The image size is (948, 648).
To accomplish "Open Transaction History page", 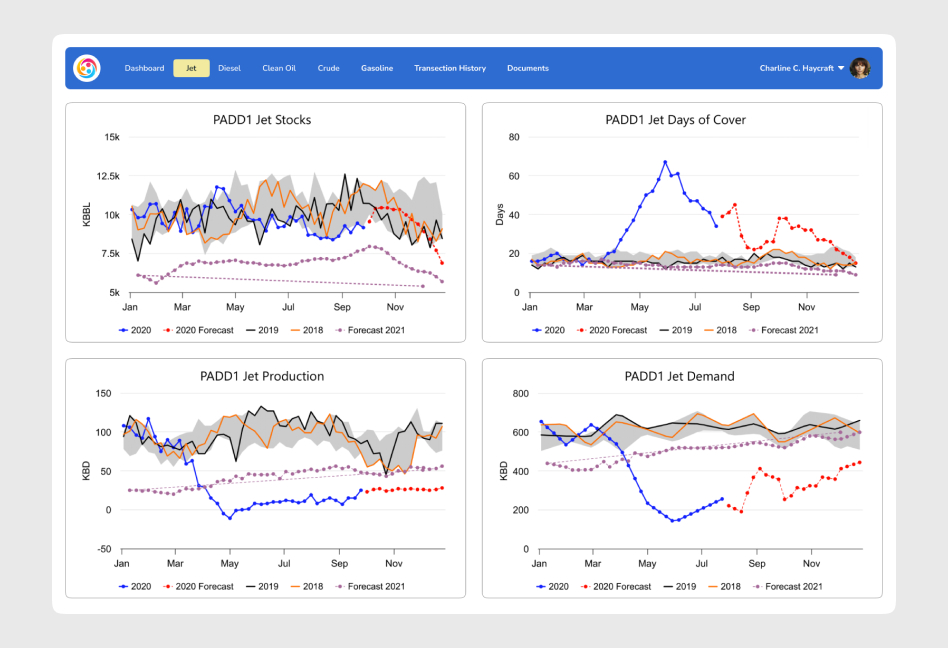I will 450,68.
